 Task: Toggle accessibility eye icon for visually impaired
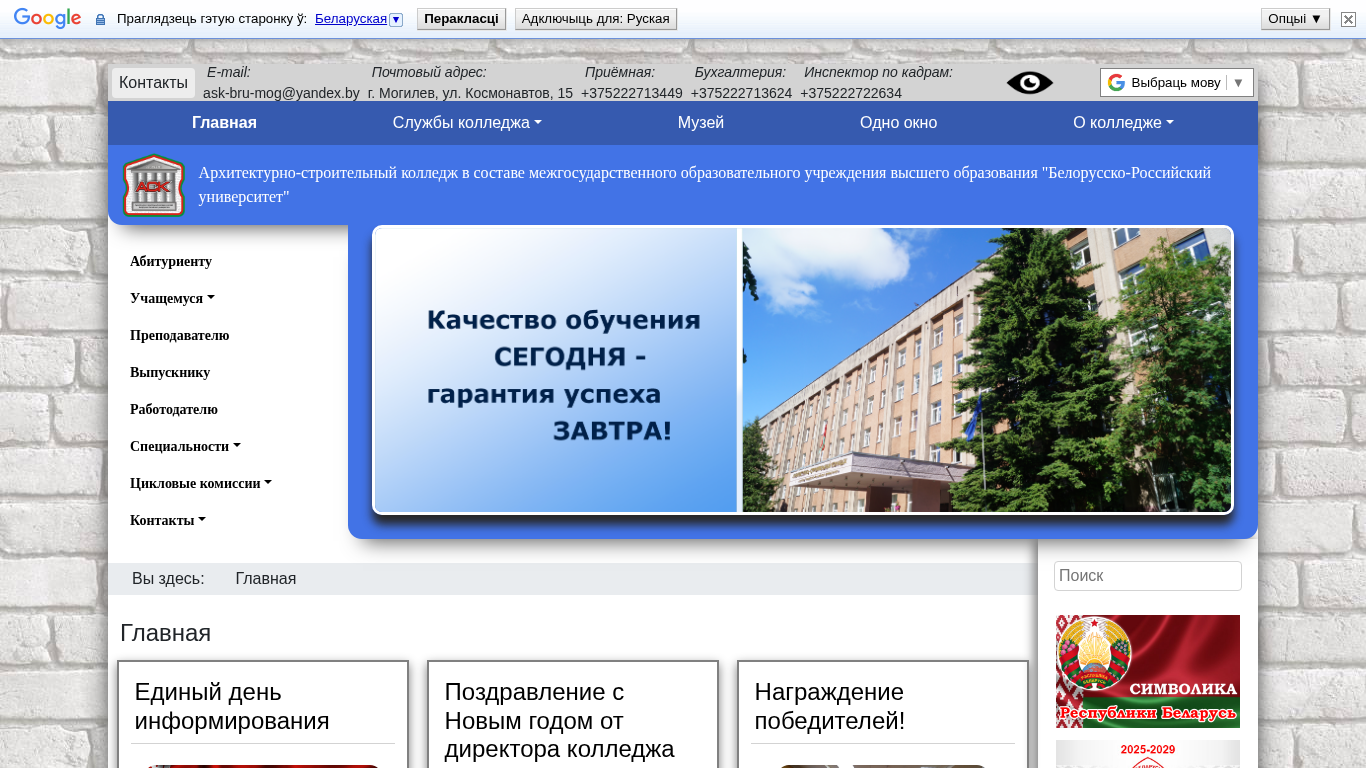tap(1030, 83)
